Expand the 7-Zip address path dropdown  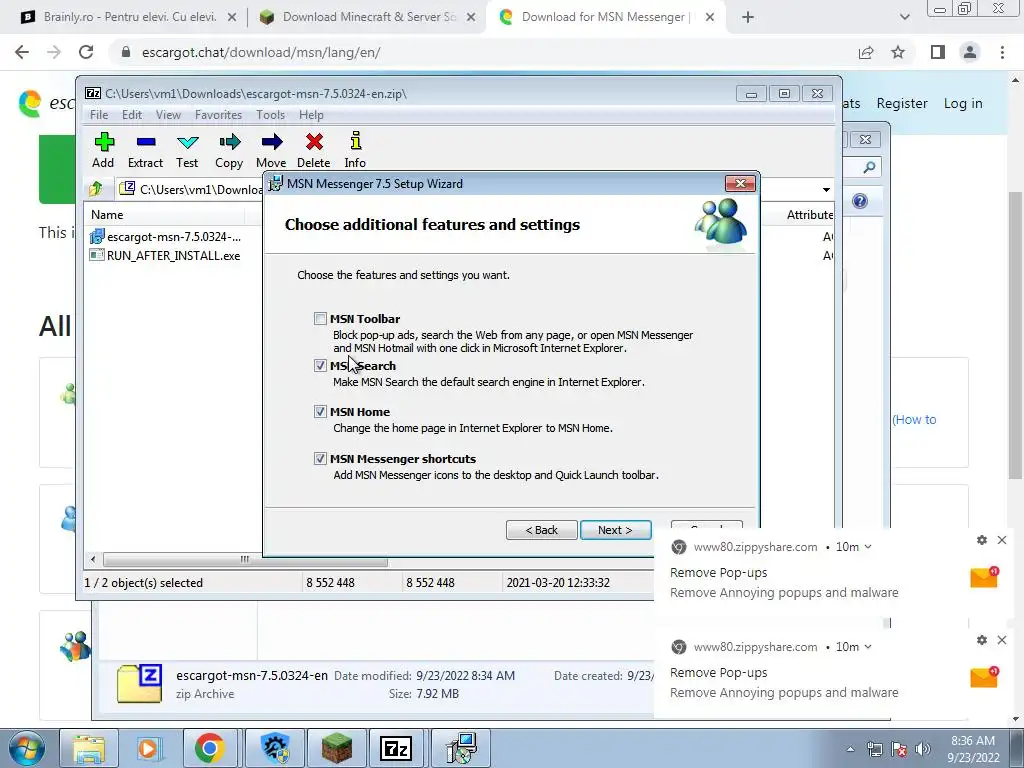tap(826, 189)
